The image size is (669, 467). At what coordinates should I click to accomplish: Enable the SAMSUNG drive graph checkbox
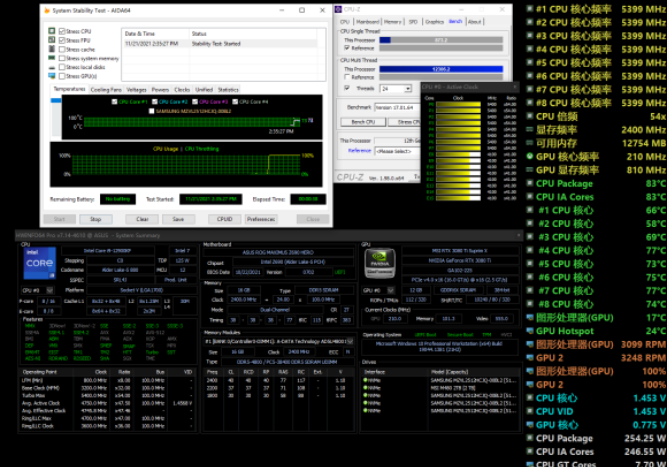coord(151,111)
